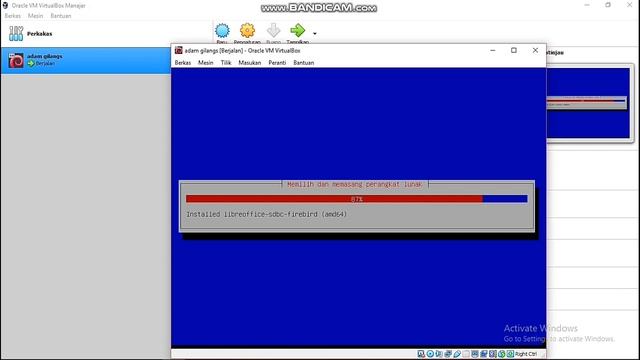Click the Debian icon of VM adam gilangs

pos(16,60)
